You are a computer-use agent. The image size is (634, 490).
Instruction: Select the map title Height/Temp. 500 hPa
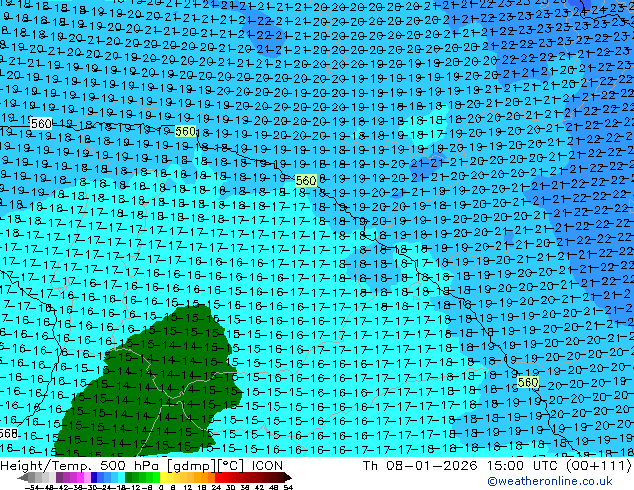[x=82, y=466]
